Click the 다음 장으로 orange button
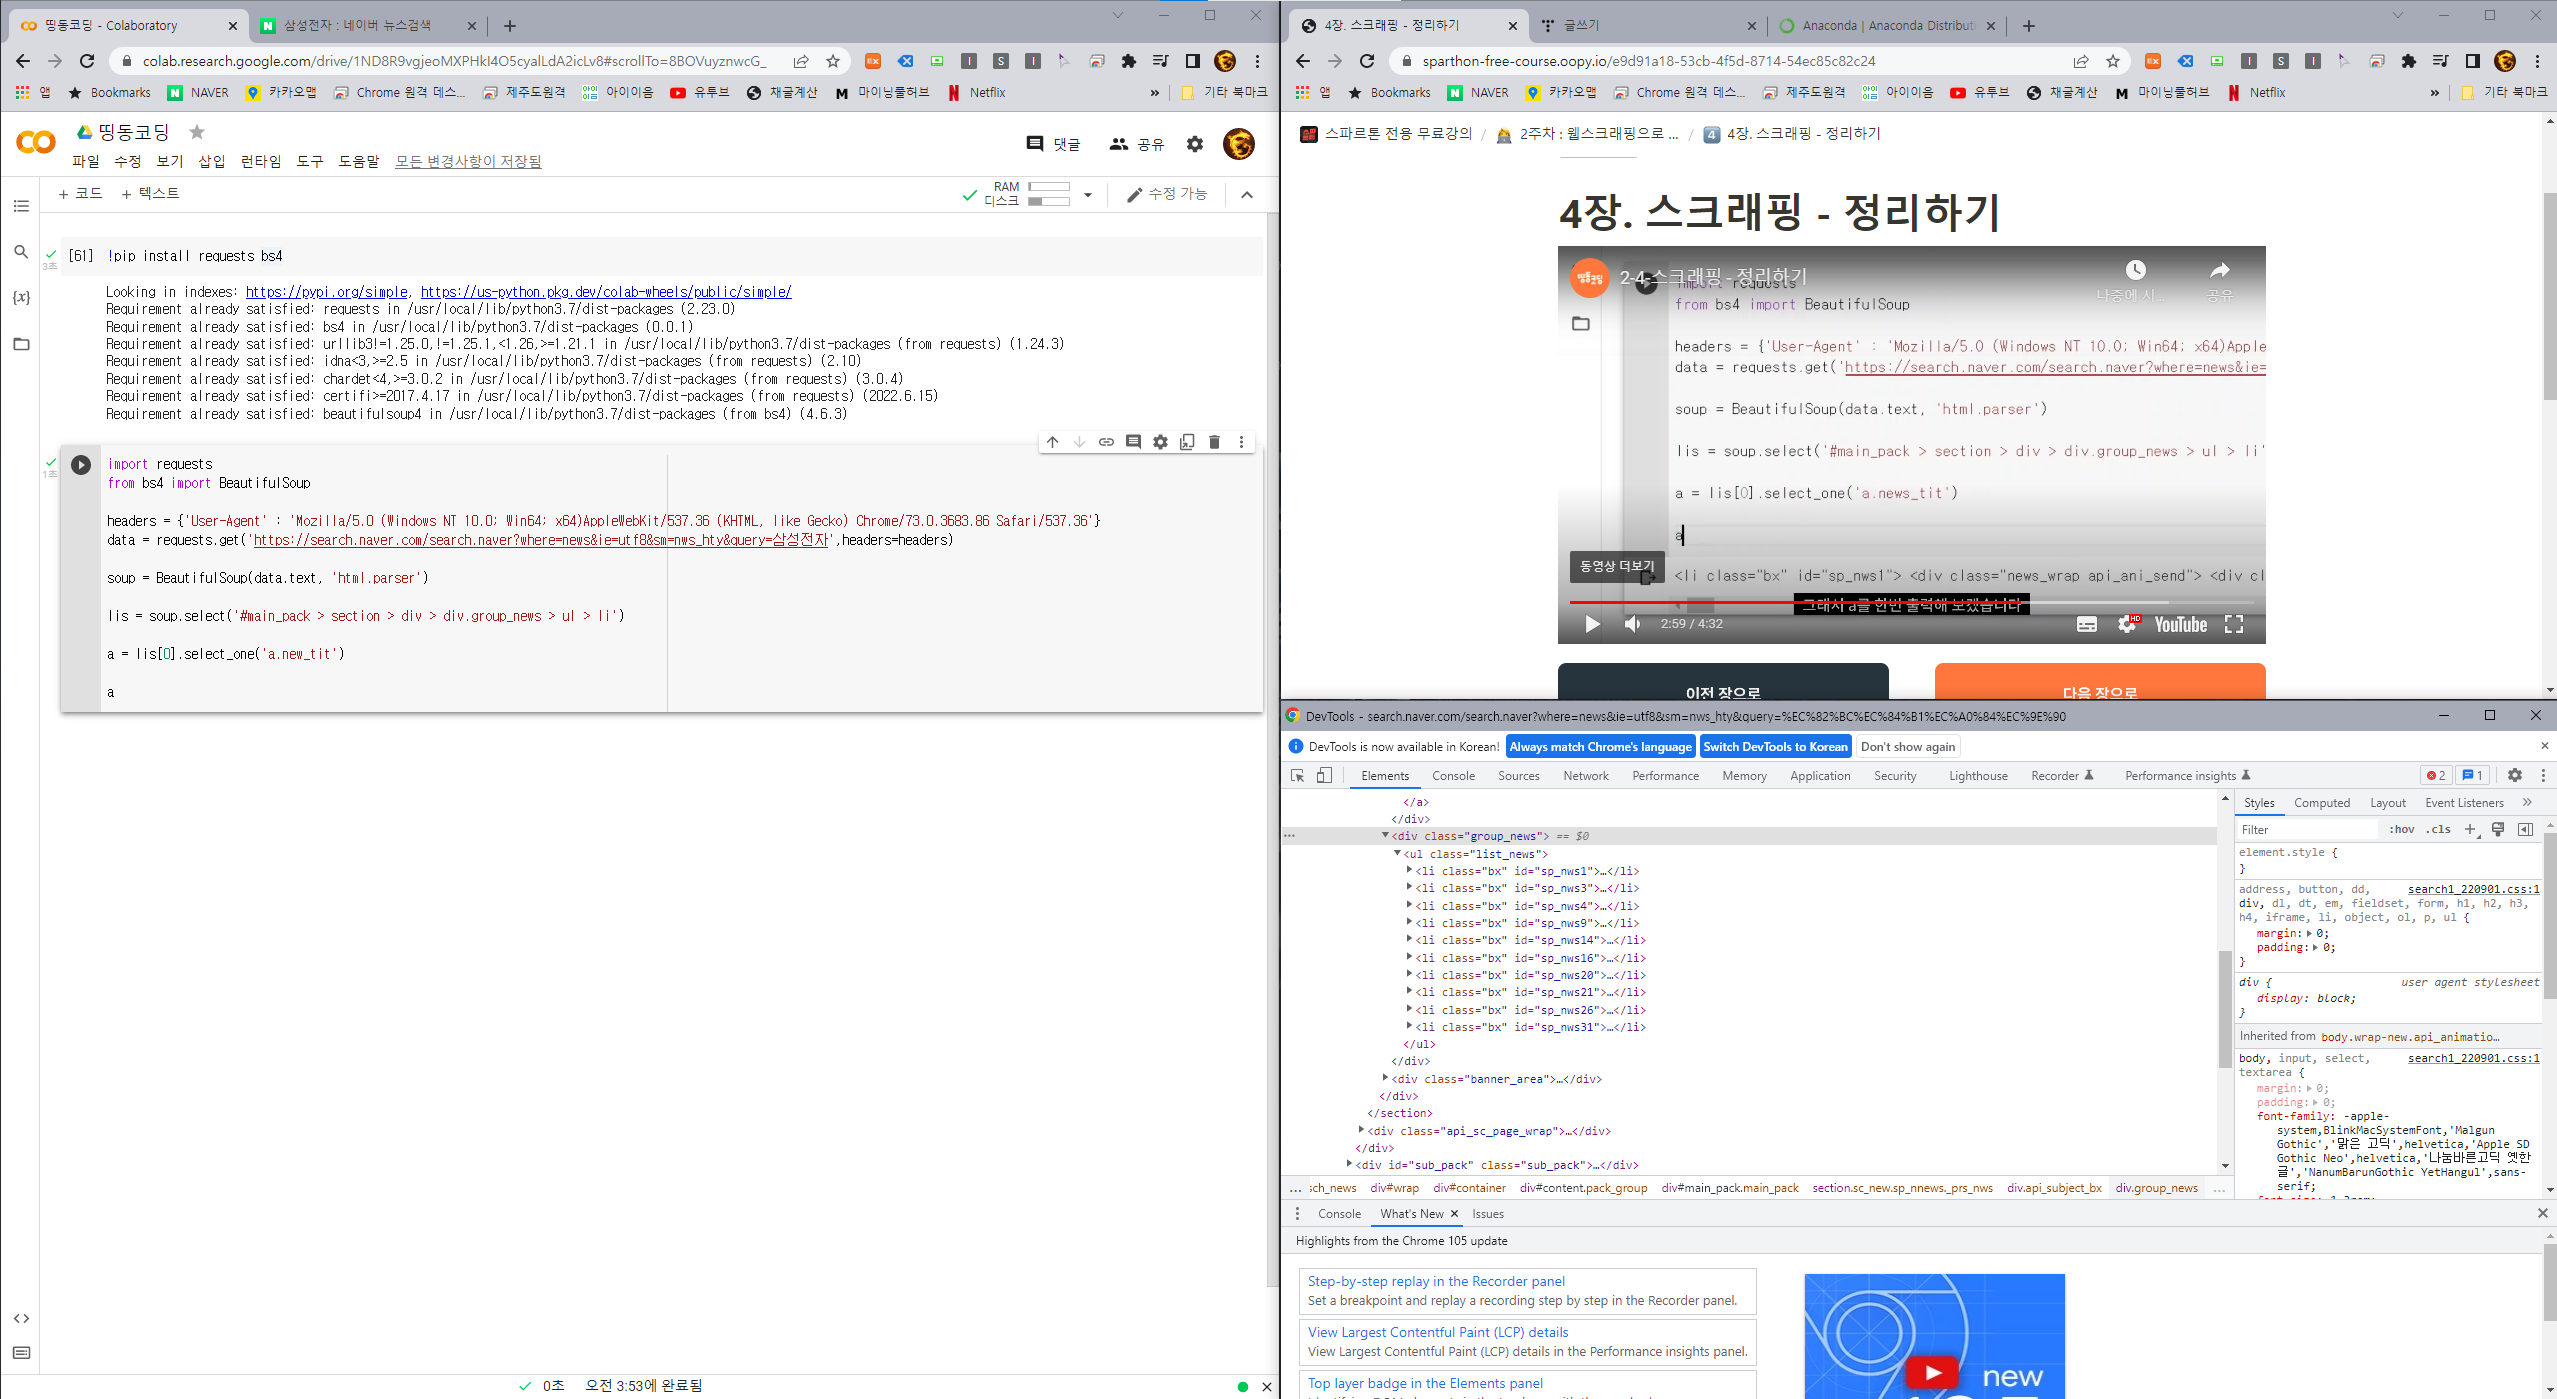Viewport: 2557px width, 1399px height. pyautogui.click(x=2100, y=682)
